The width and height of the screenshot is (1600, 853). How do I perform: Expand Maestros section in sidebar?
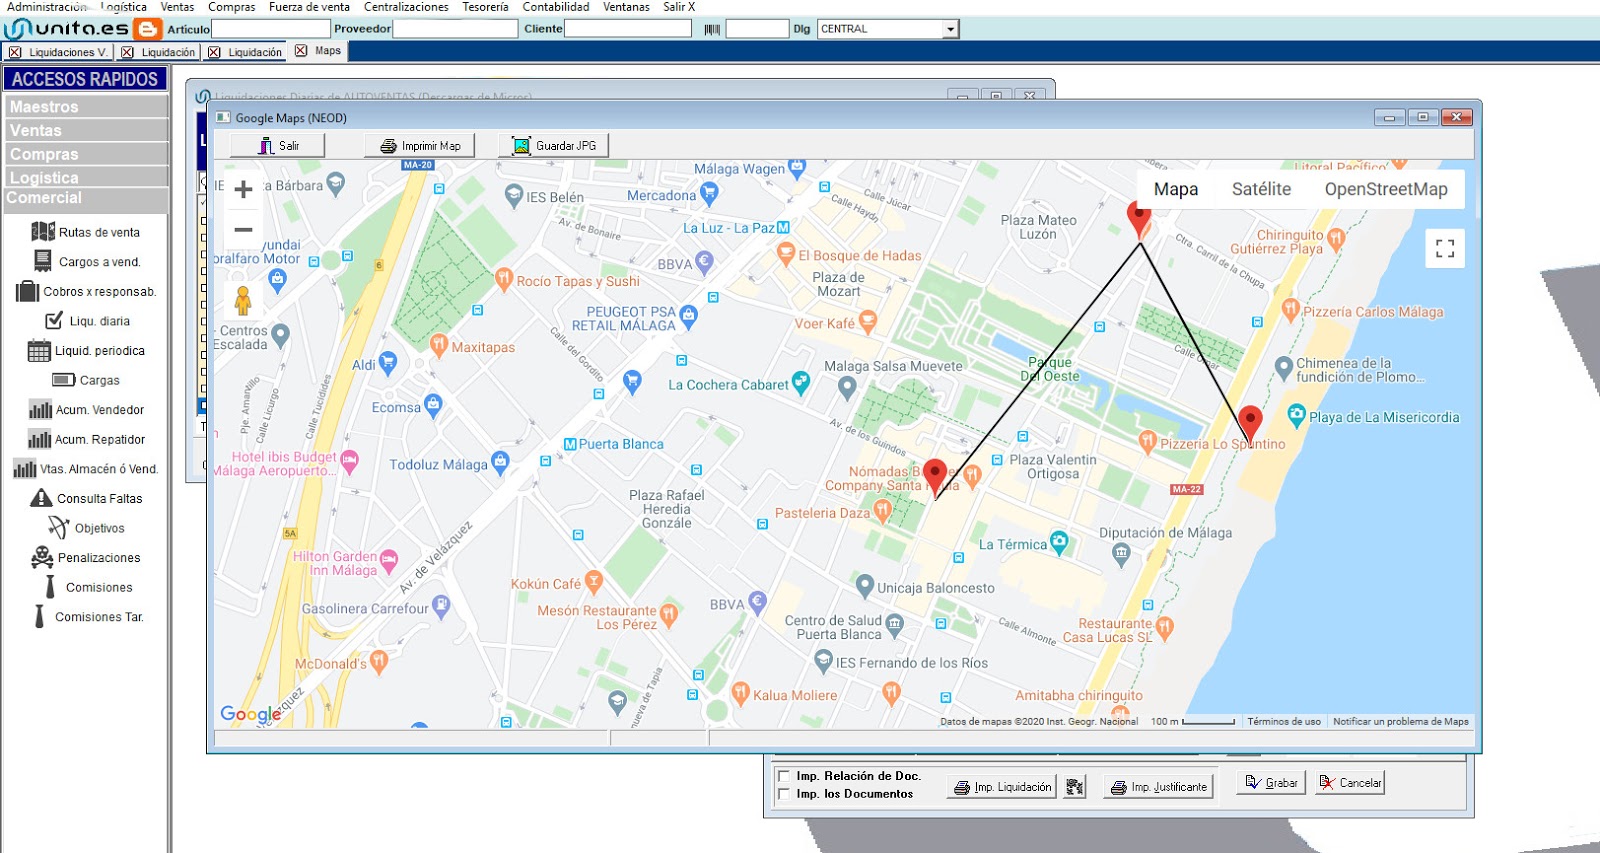point(85,107)
